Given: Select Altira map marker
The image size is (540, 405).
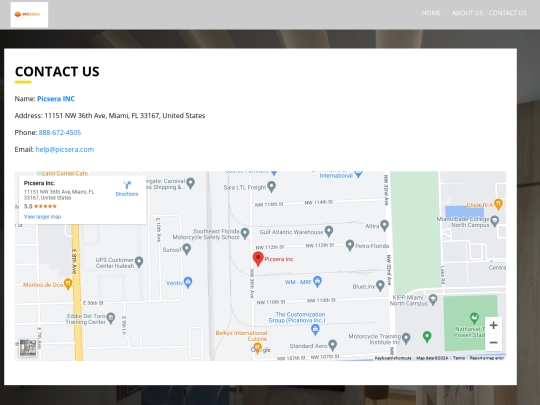Looking at the screenshot, I should click(x=384, y=226).
